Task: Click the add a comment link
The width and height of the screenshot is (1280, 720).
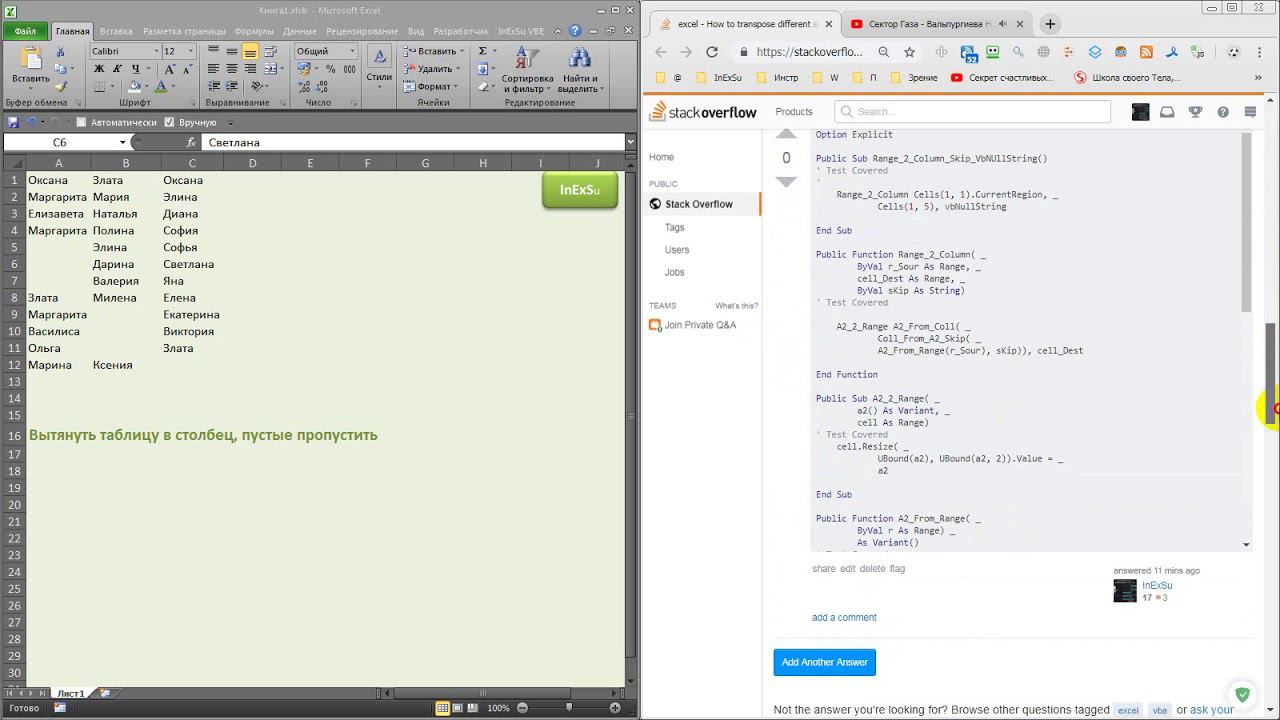Action: pos(844,617)
